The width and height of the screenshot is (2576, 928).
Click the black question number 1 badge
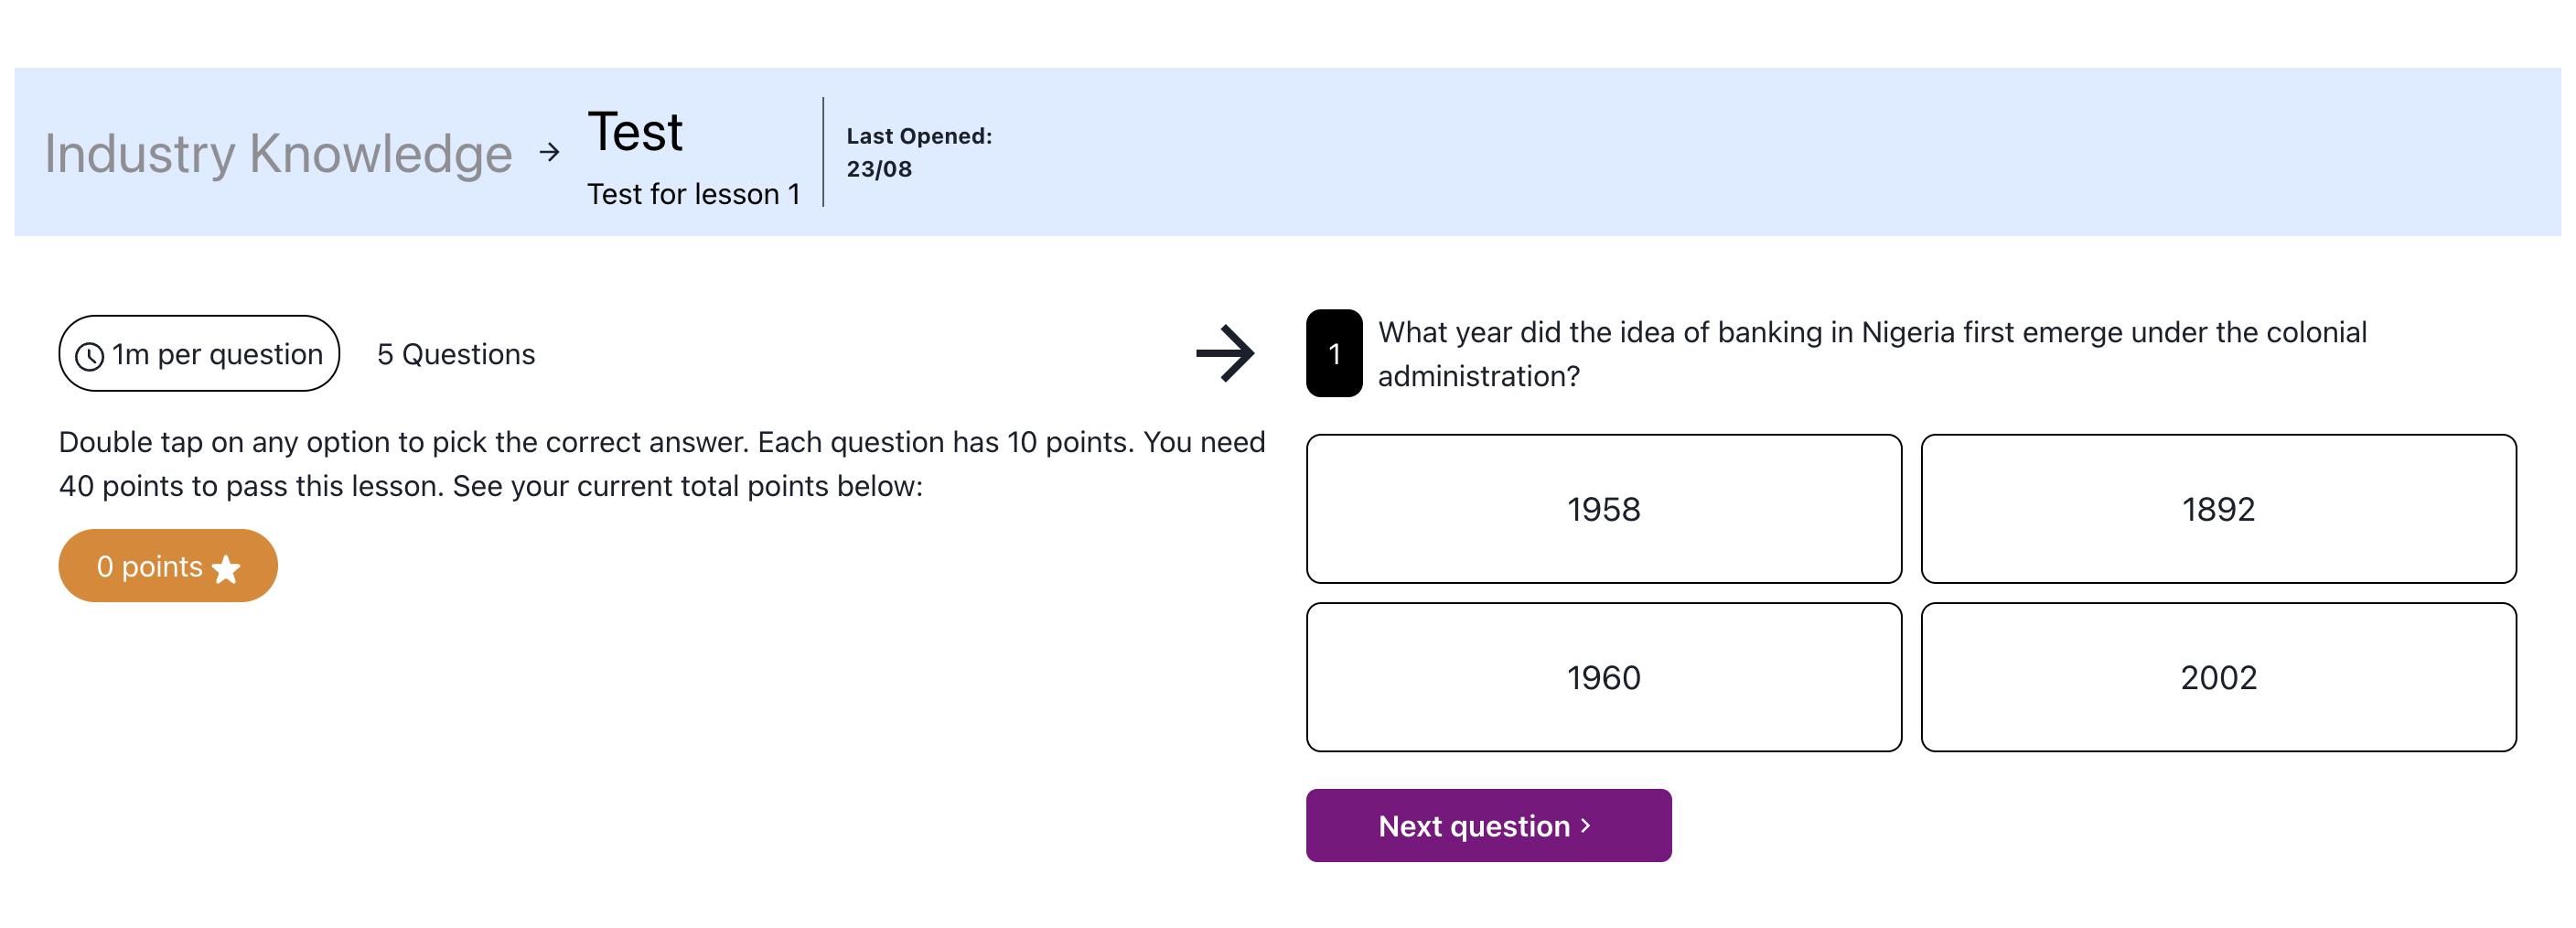click(1333, 353)
